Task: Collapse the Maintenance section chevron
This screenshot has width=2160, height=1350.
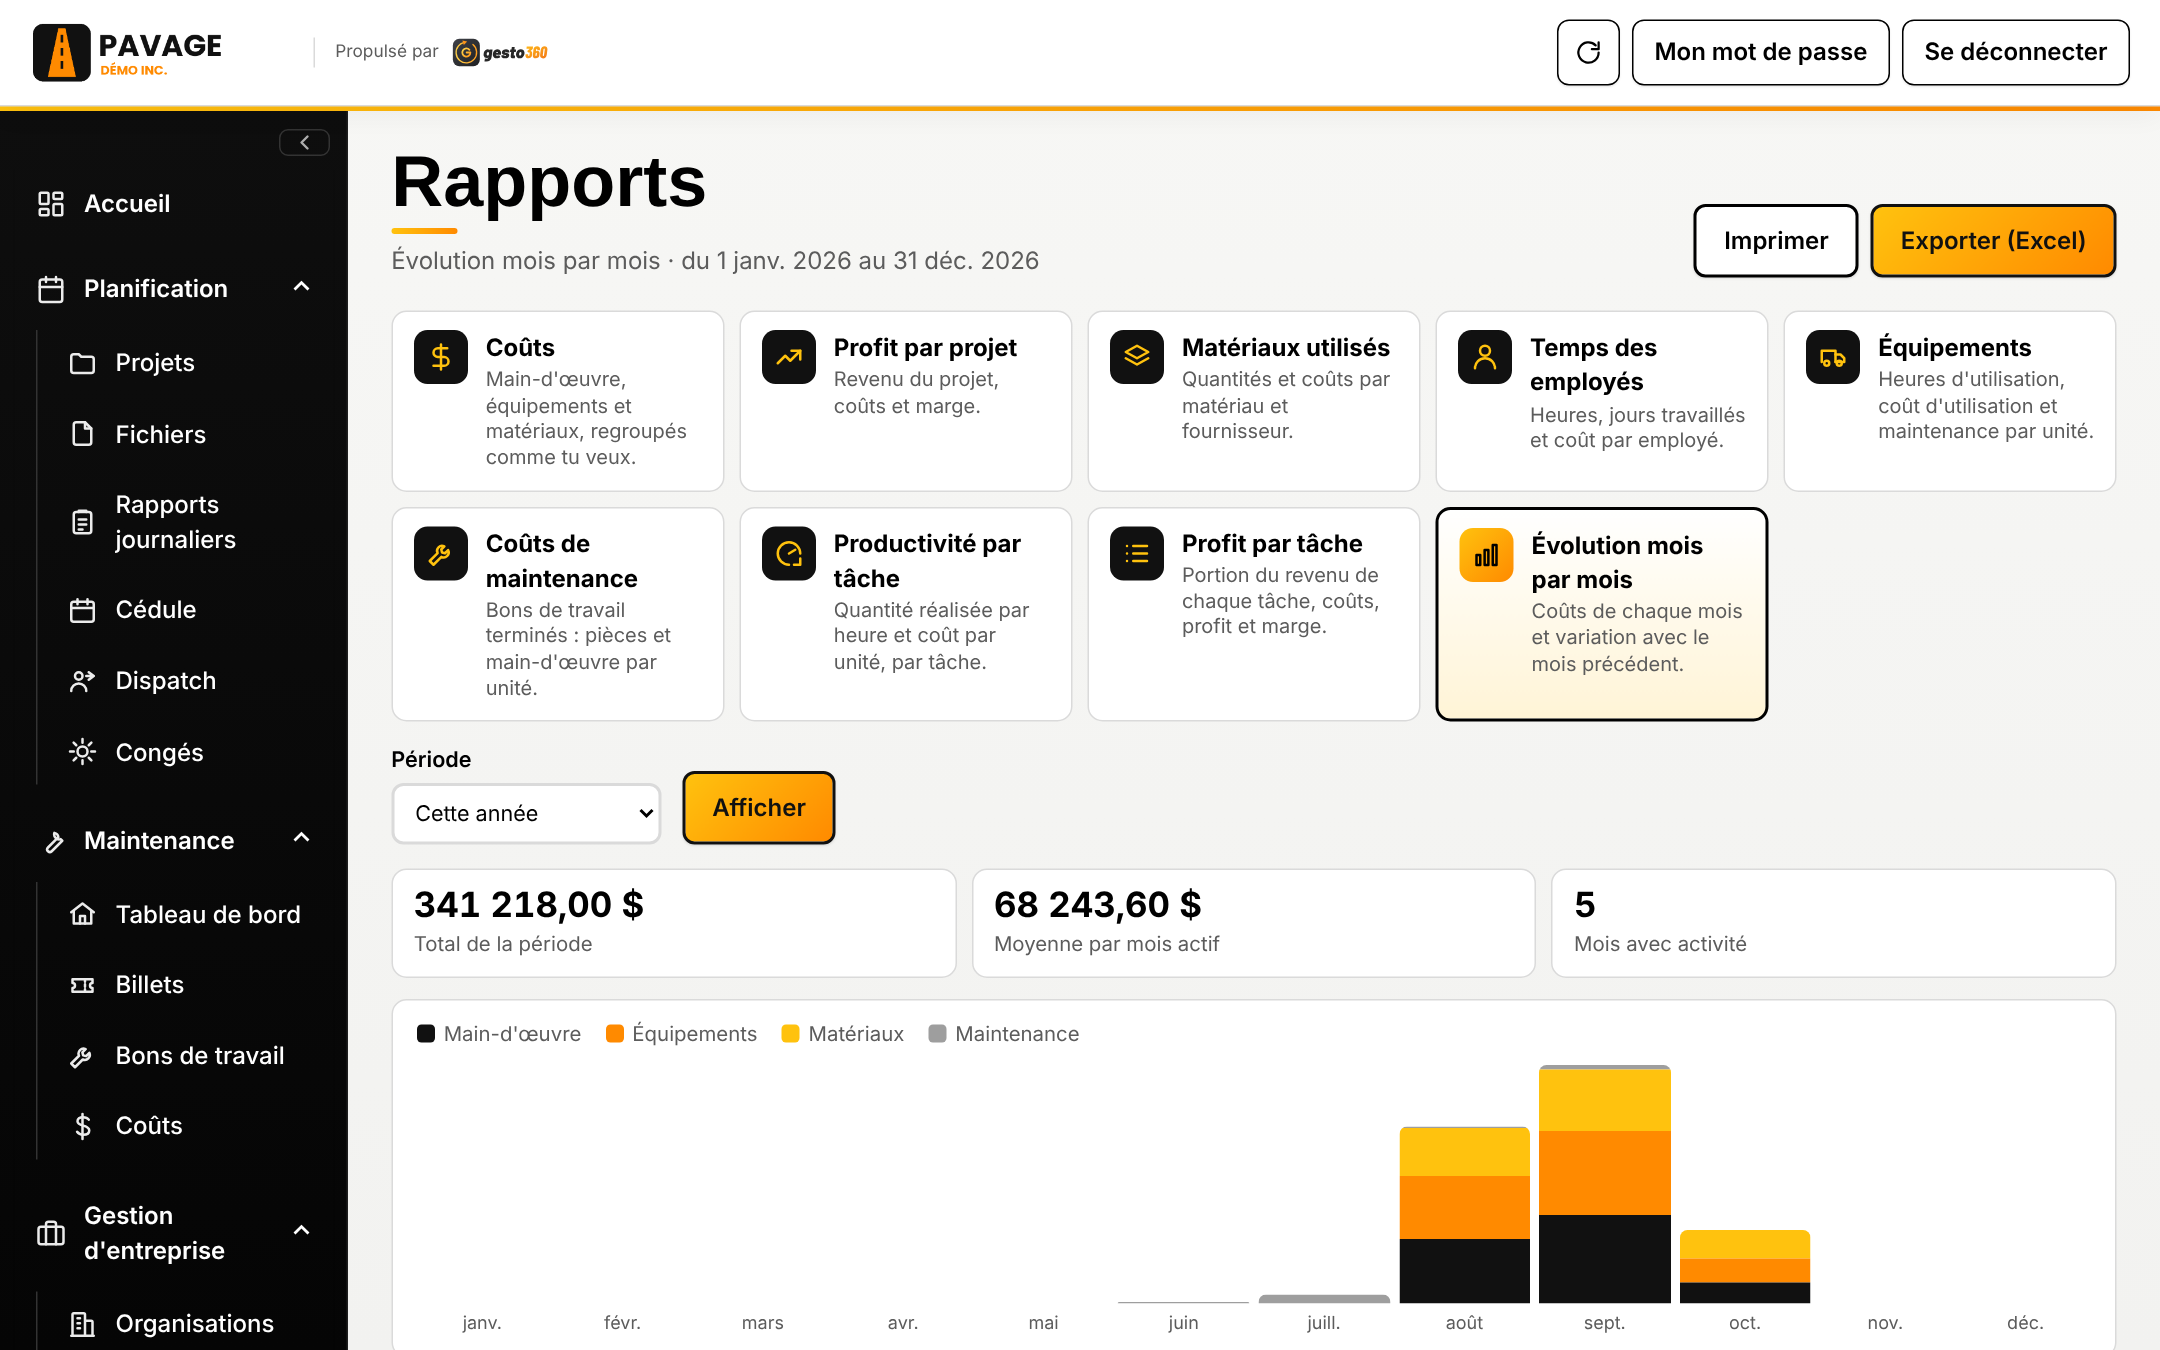Action: point(302,838)
